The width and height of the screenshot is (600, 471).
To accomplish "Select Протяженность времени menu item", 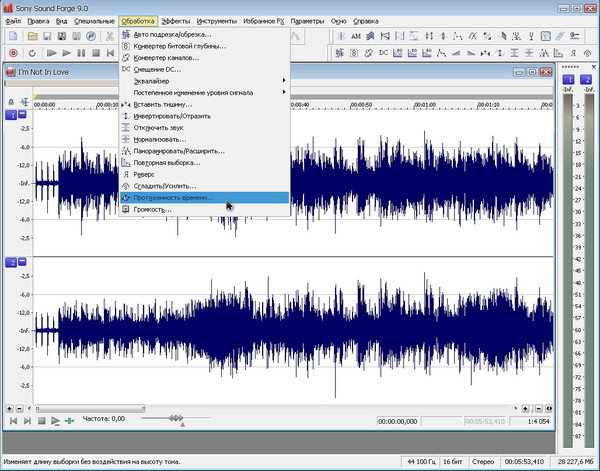I will coord(205,198).
